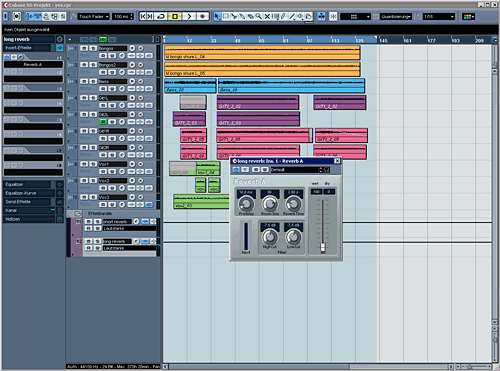This screenshot has height=371, width=500.
Task: Toggle power button in Reverb A window
Action: point(236,170)
